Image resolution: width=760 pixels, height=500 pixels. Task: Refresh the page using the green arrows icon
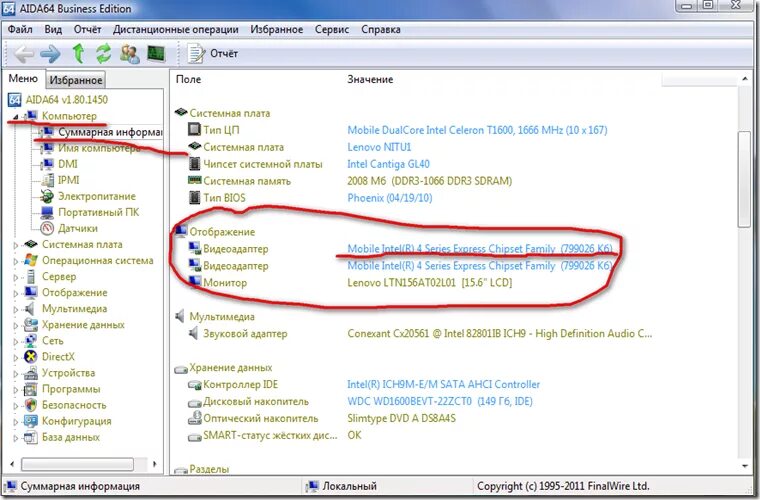click(103, 53)
